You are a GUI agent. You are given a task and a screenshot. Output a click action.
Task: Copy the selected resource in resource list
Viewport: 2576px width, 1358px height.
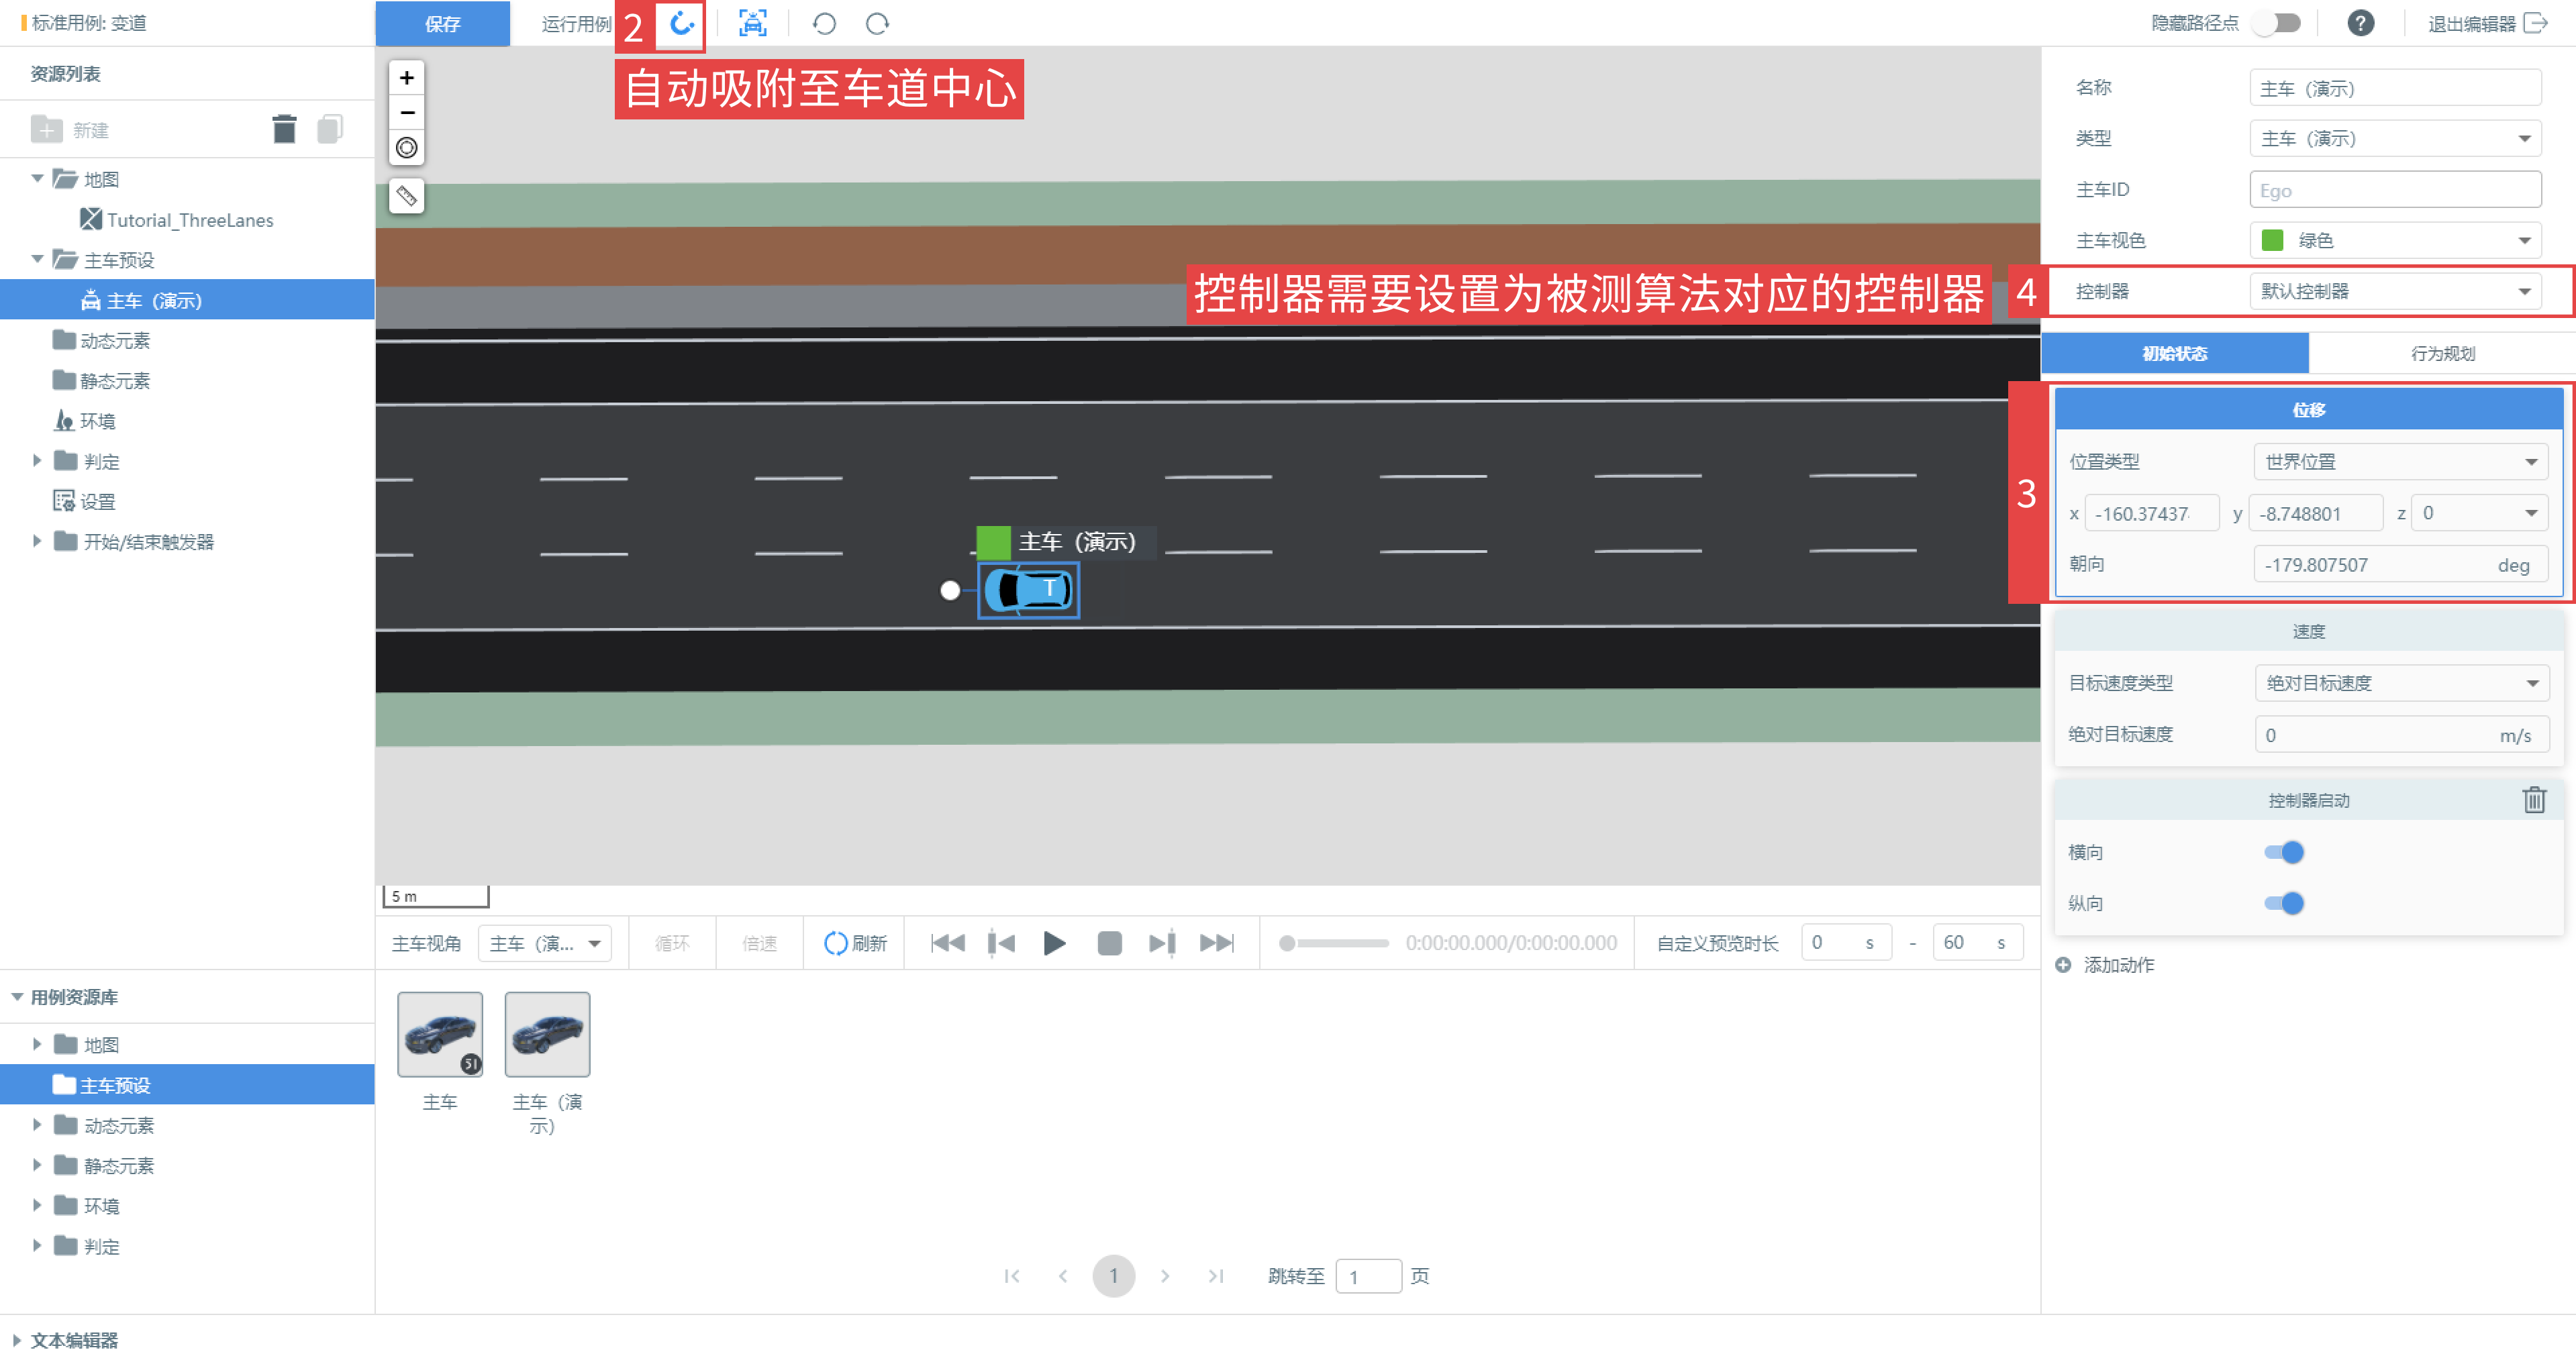(x=330, y=129)
